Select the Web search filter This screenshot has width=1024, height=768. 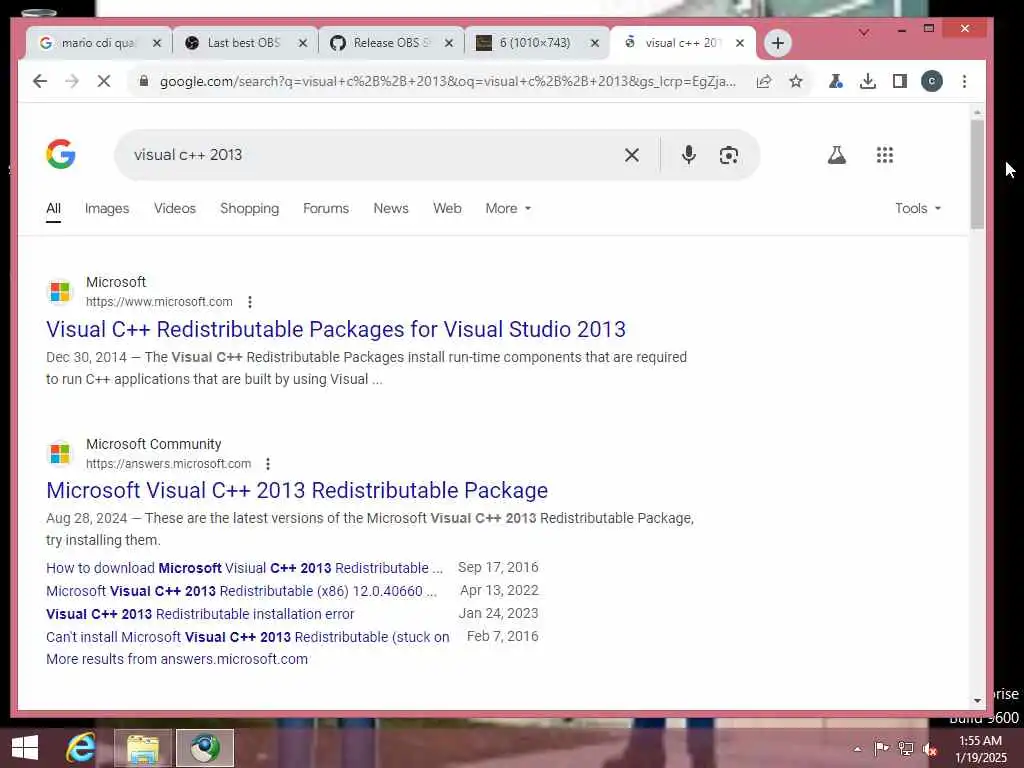point(447,208)
